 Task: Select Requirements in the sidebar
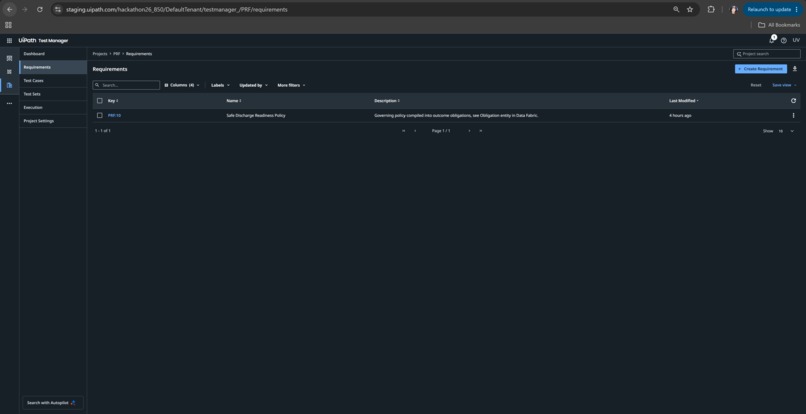(x=53, y=67)
